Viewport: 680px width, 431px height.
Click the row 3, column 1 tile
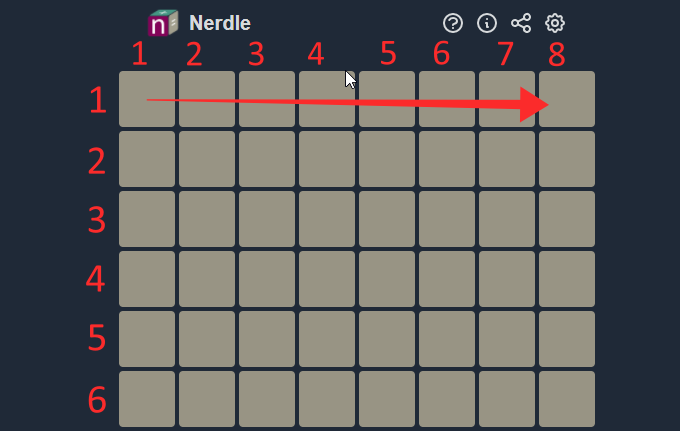tap(147, 219)
